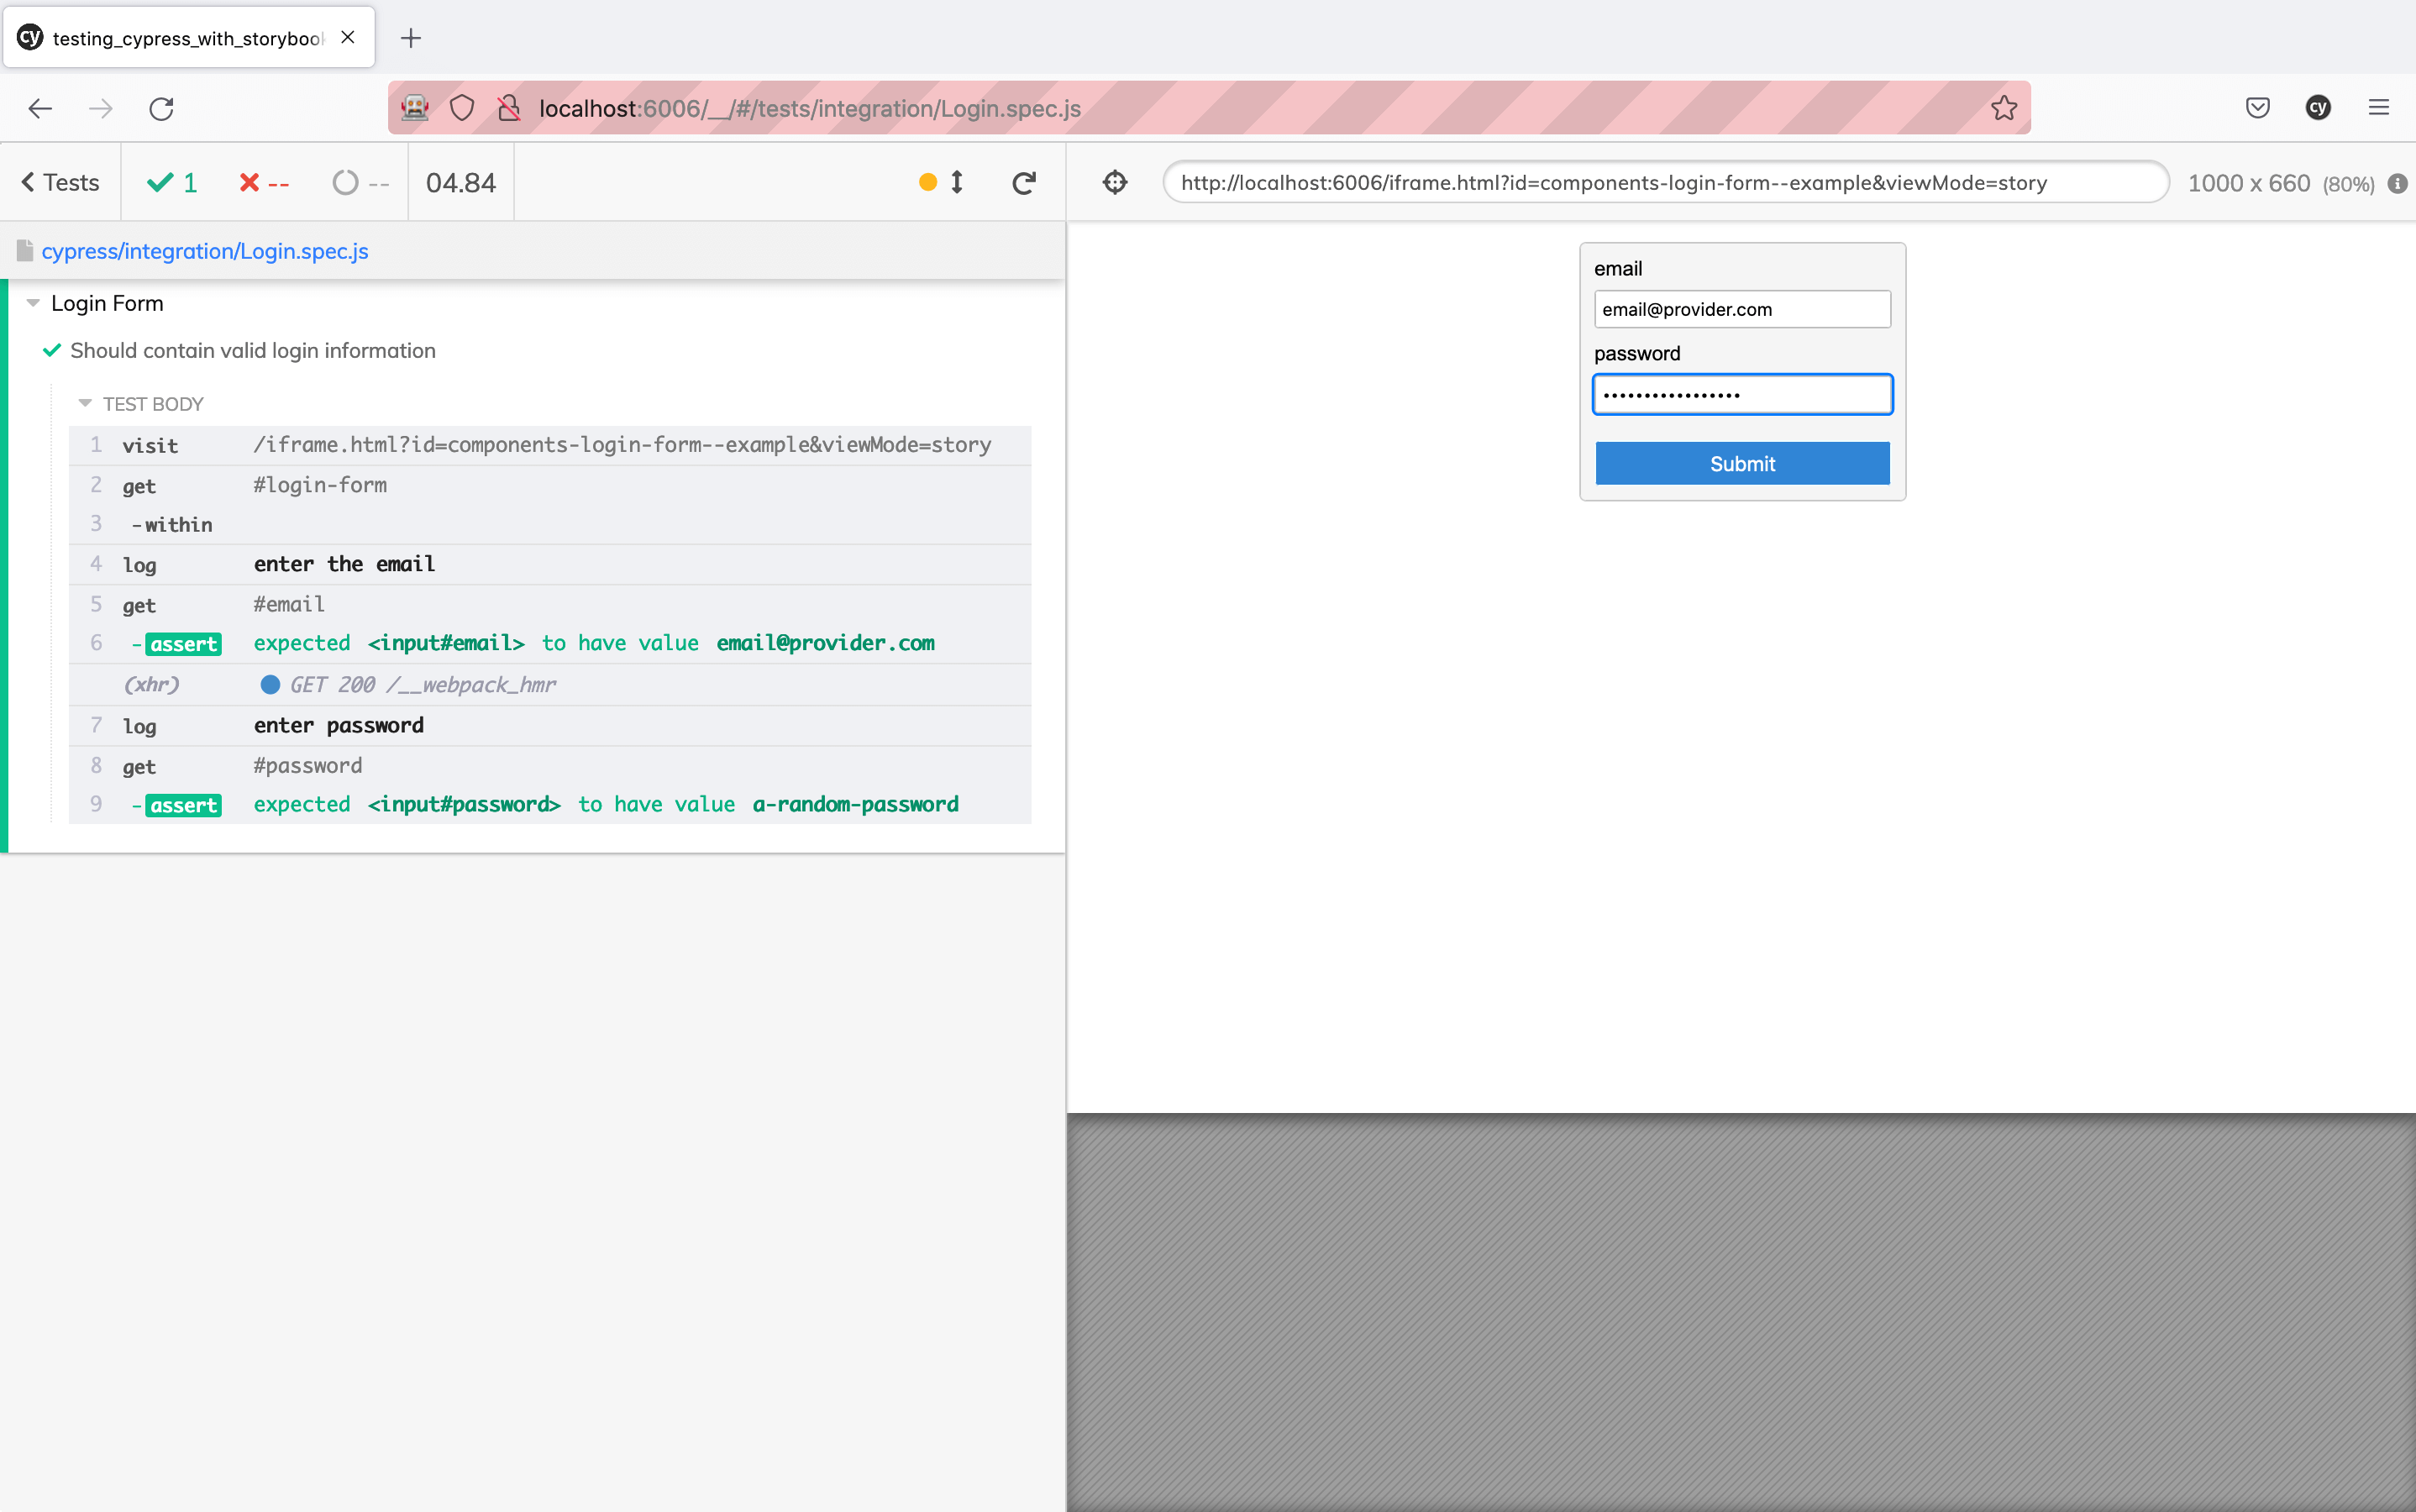Open a new browser tab
The width and height of the screenshot is (2416, 1512).
pos(410,38)
